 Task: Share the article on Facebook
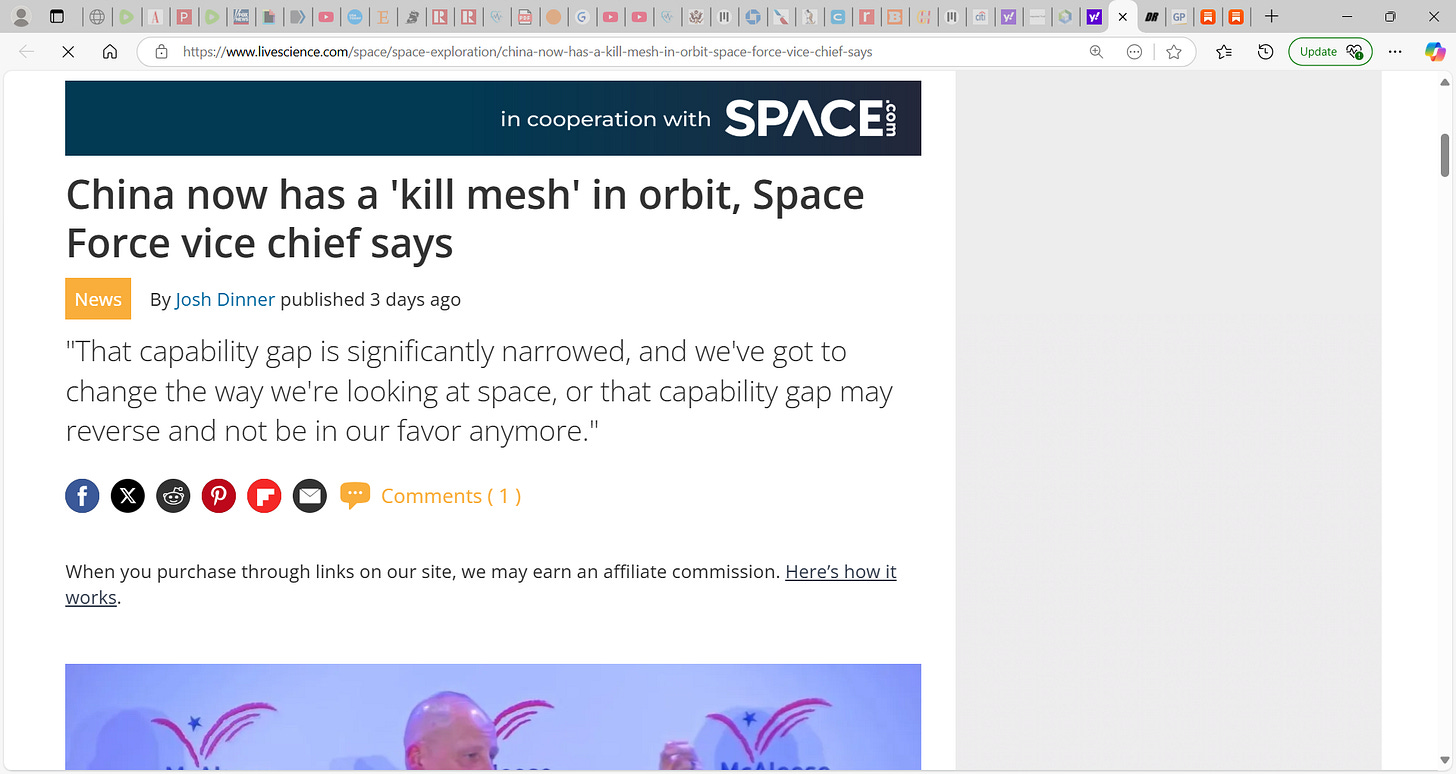click(x=82, y=496)
